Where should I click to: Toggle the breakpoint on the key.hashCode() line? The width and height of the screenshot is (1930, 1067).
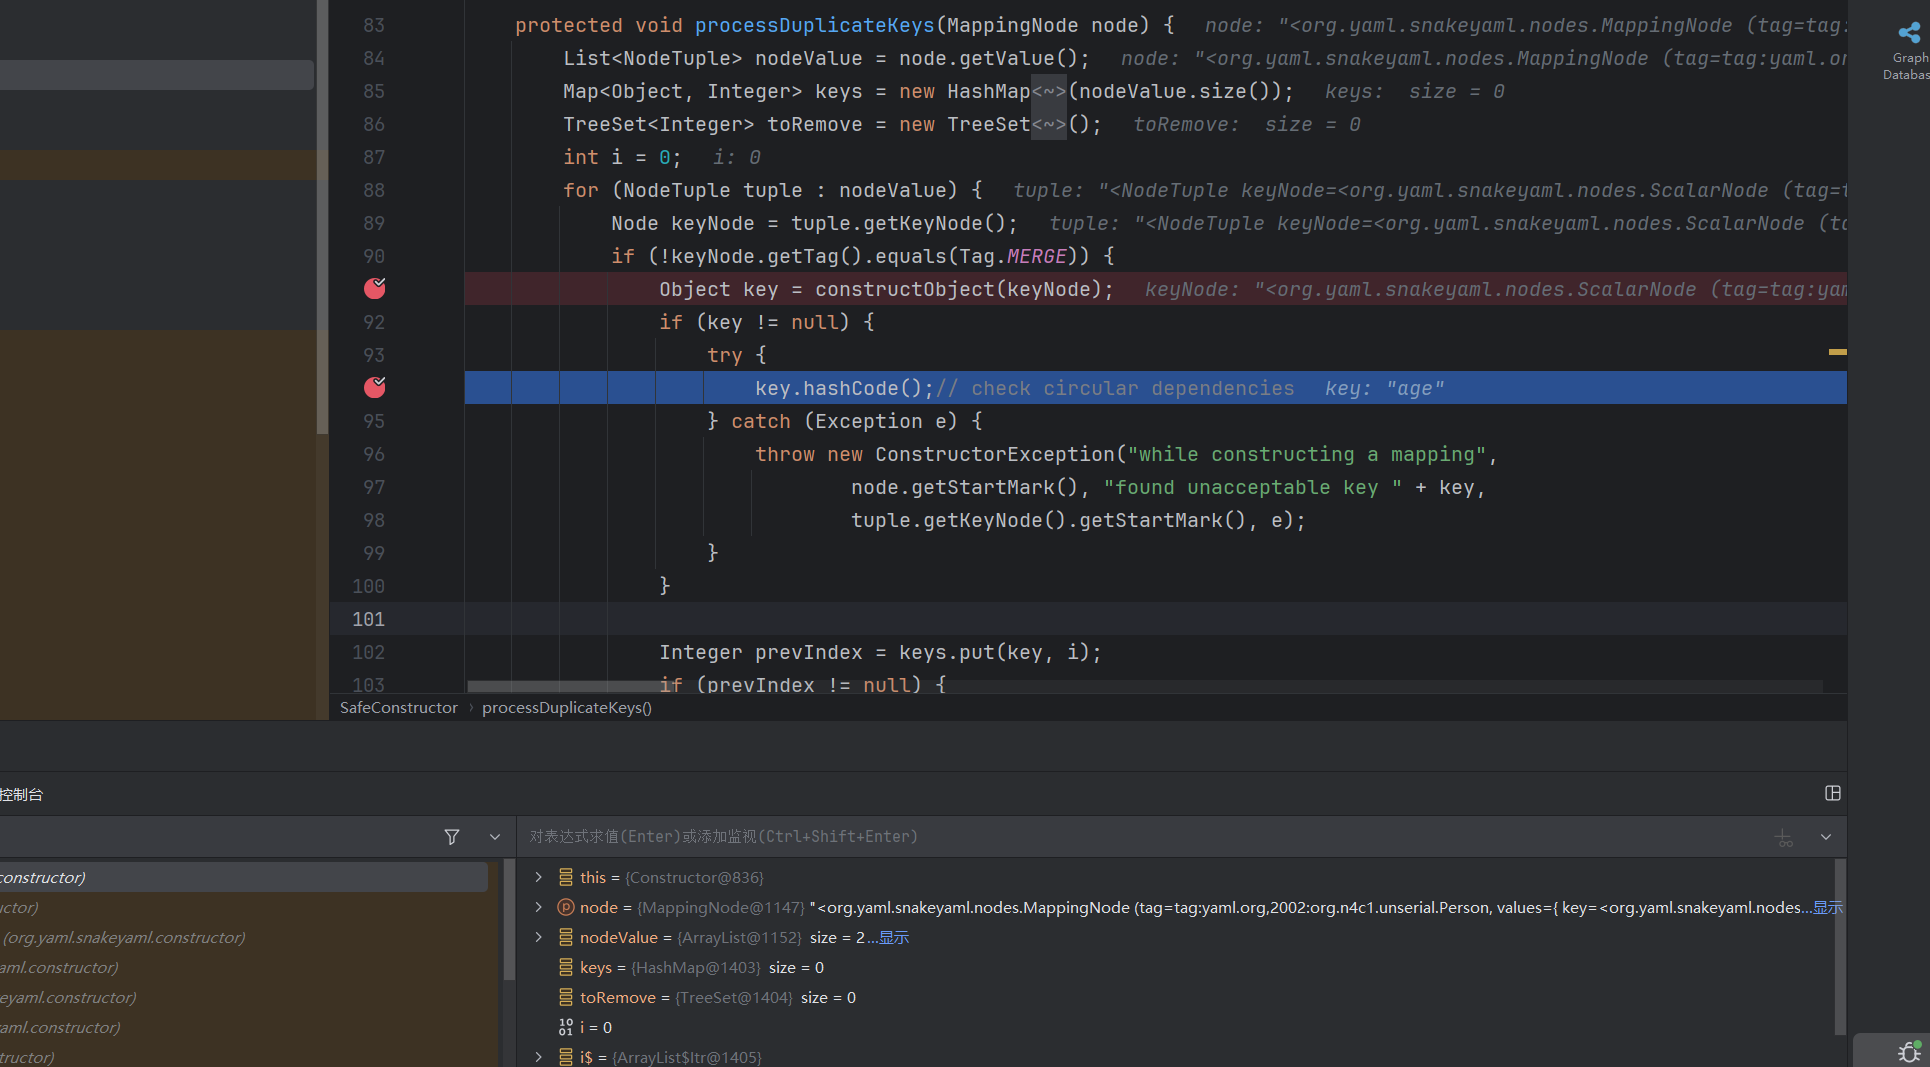(375, 388)
